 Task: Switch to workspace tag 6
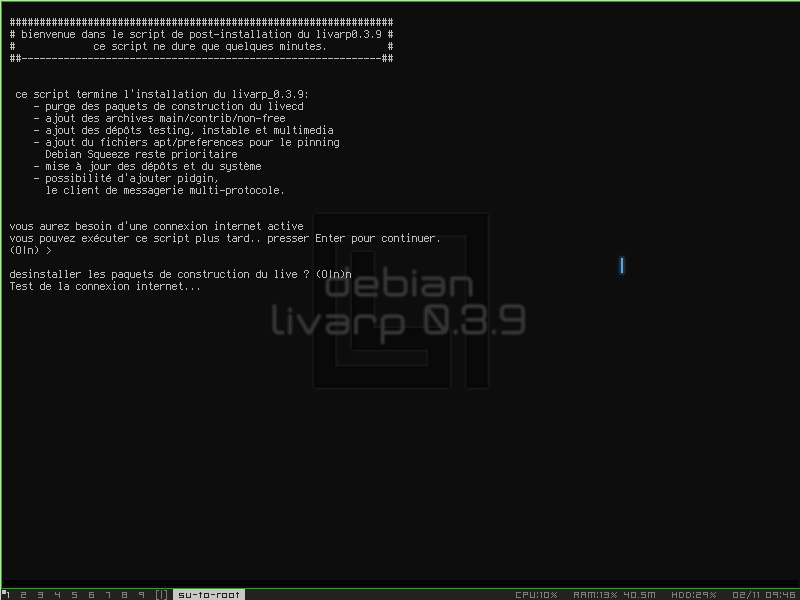pyautogui.click(x=91, y=595)
